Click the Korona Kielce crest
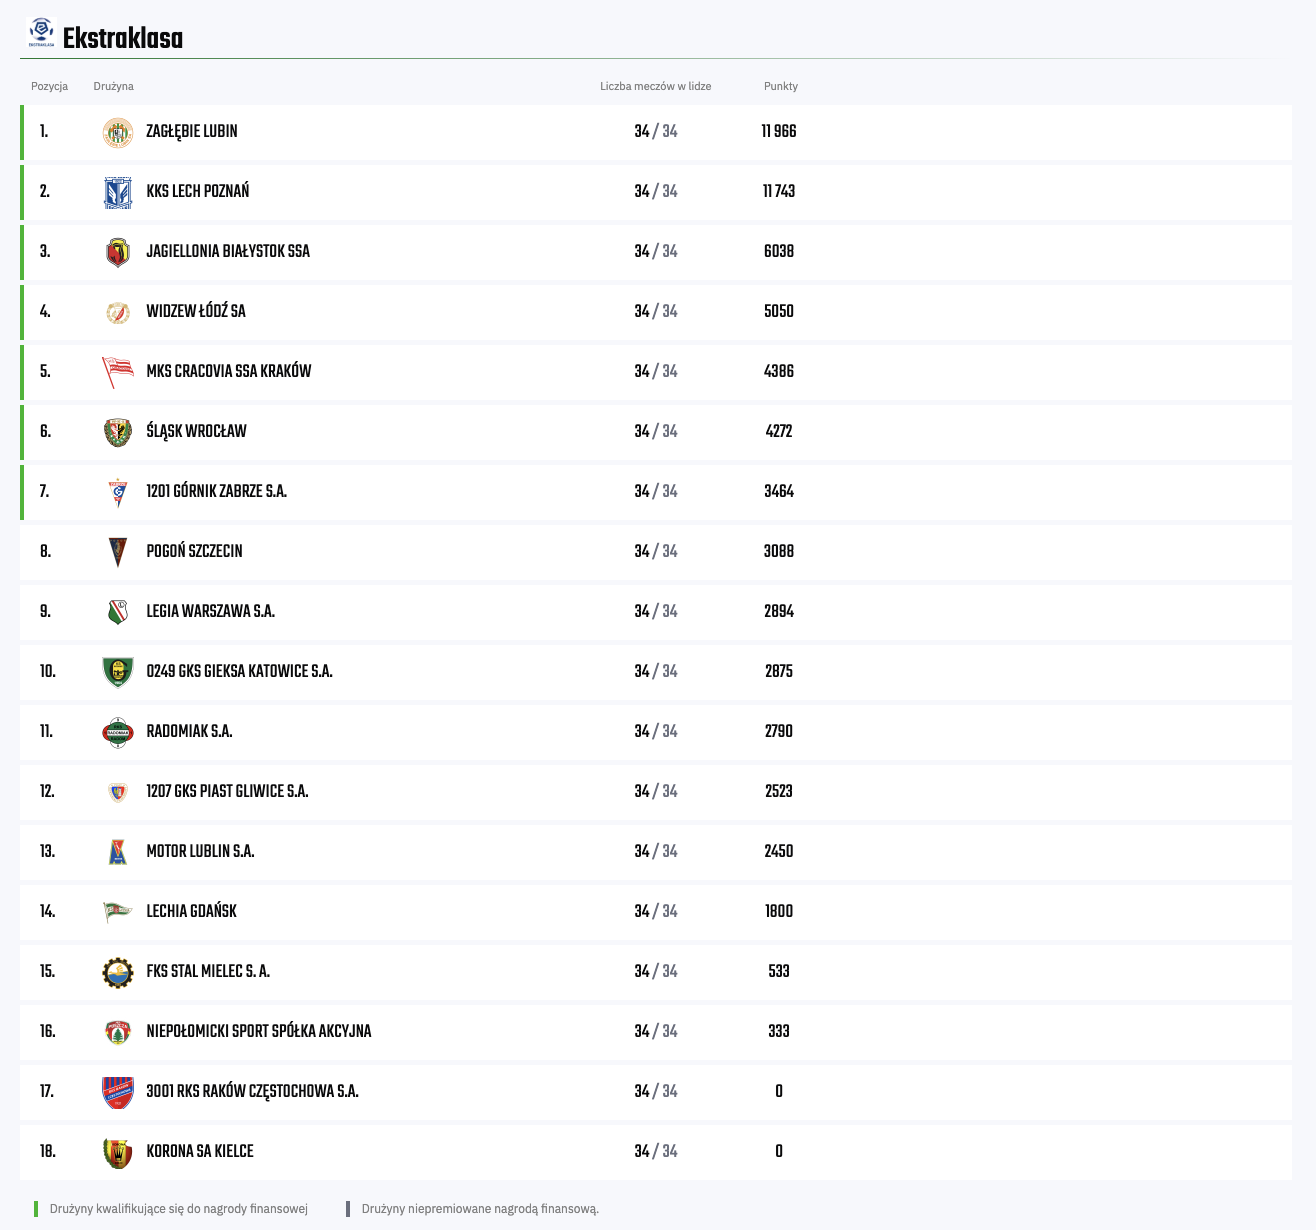This screenshot has height=1230, width=1316. point(118,1152)
